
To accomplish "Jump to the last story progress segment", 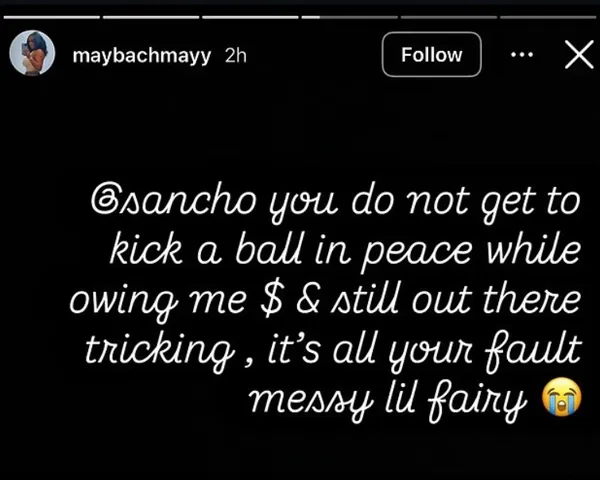I will pos(547,16).
